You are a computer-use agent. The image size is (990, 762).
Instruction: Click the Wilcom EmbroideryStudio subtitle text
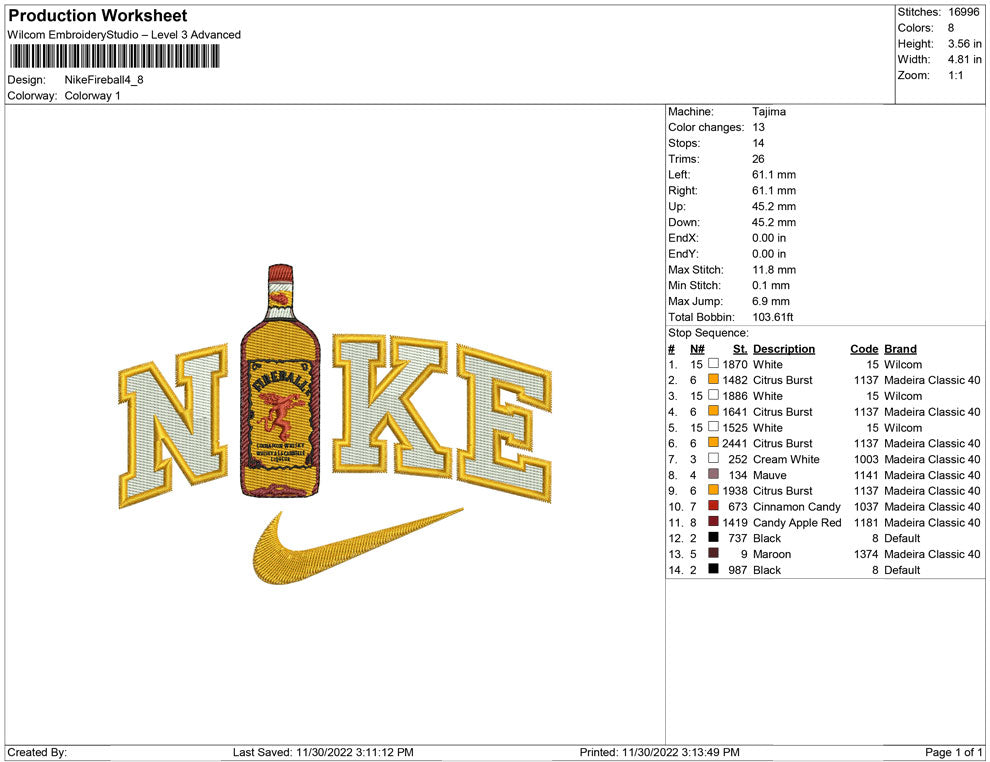124,35
